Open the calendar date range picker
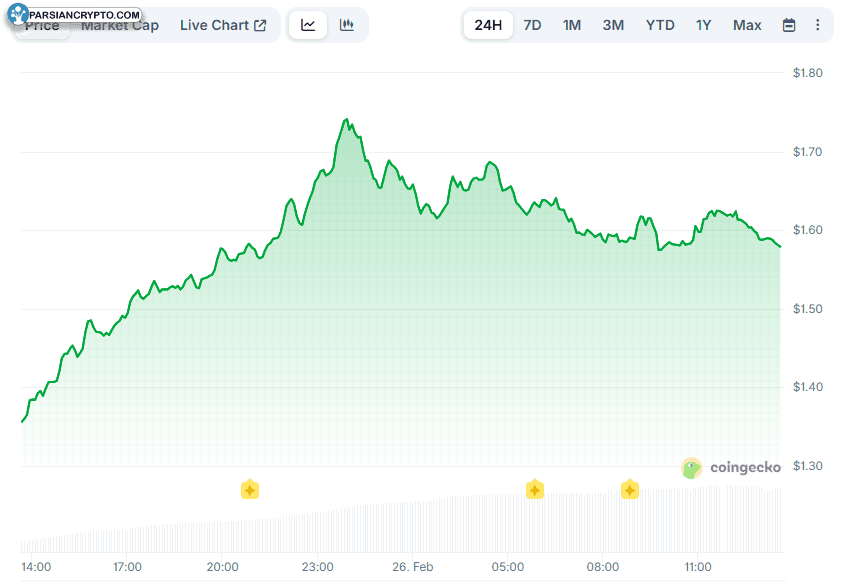 (x=789, y=25)
